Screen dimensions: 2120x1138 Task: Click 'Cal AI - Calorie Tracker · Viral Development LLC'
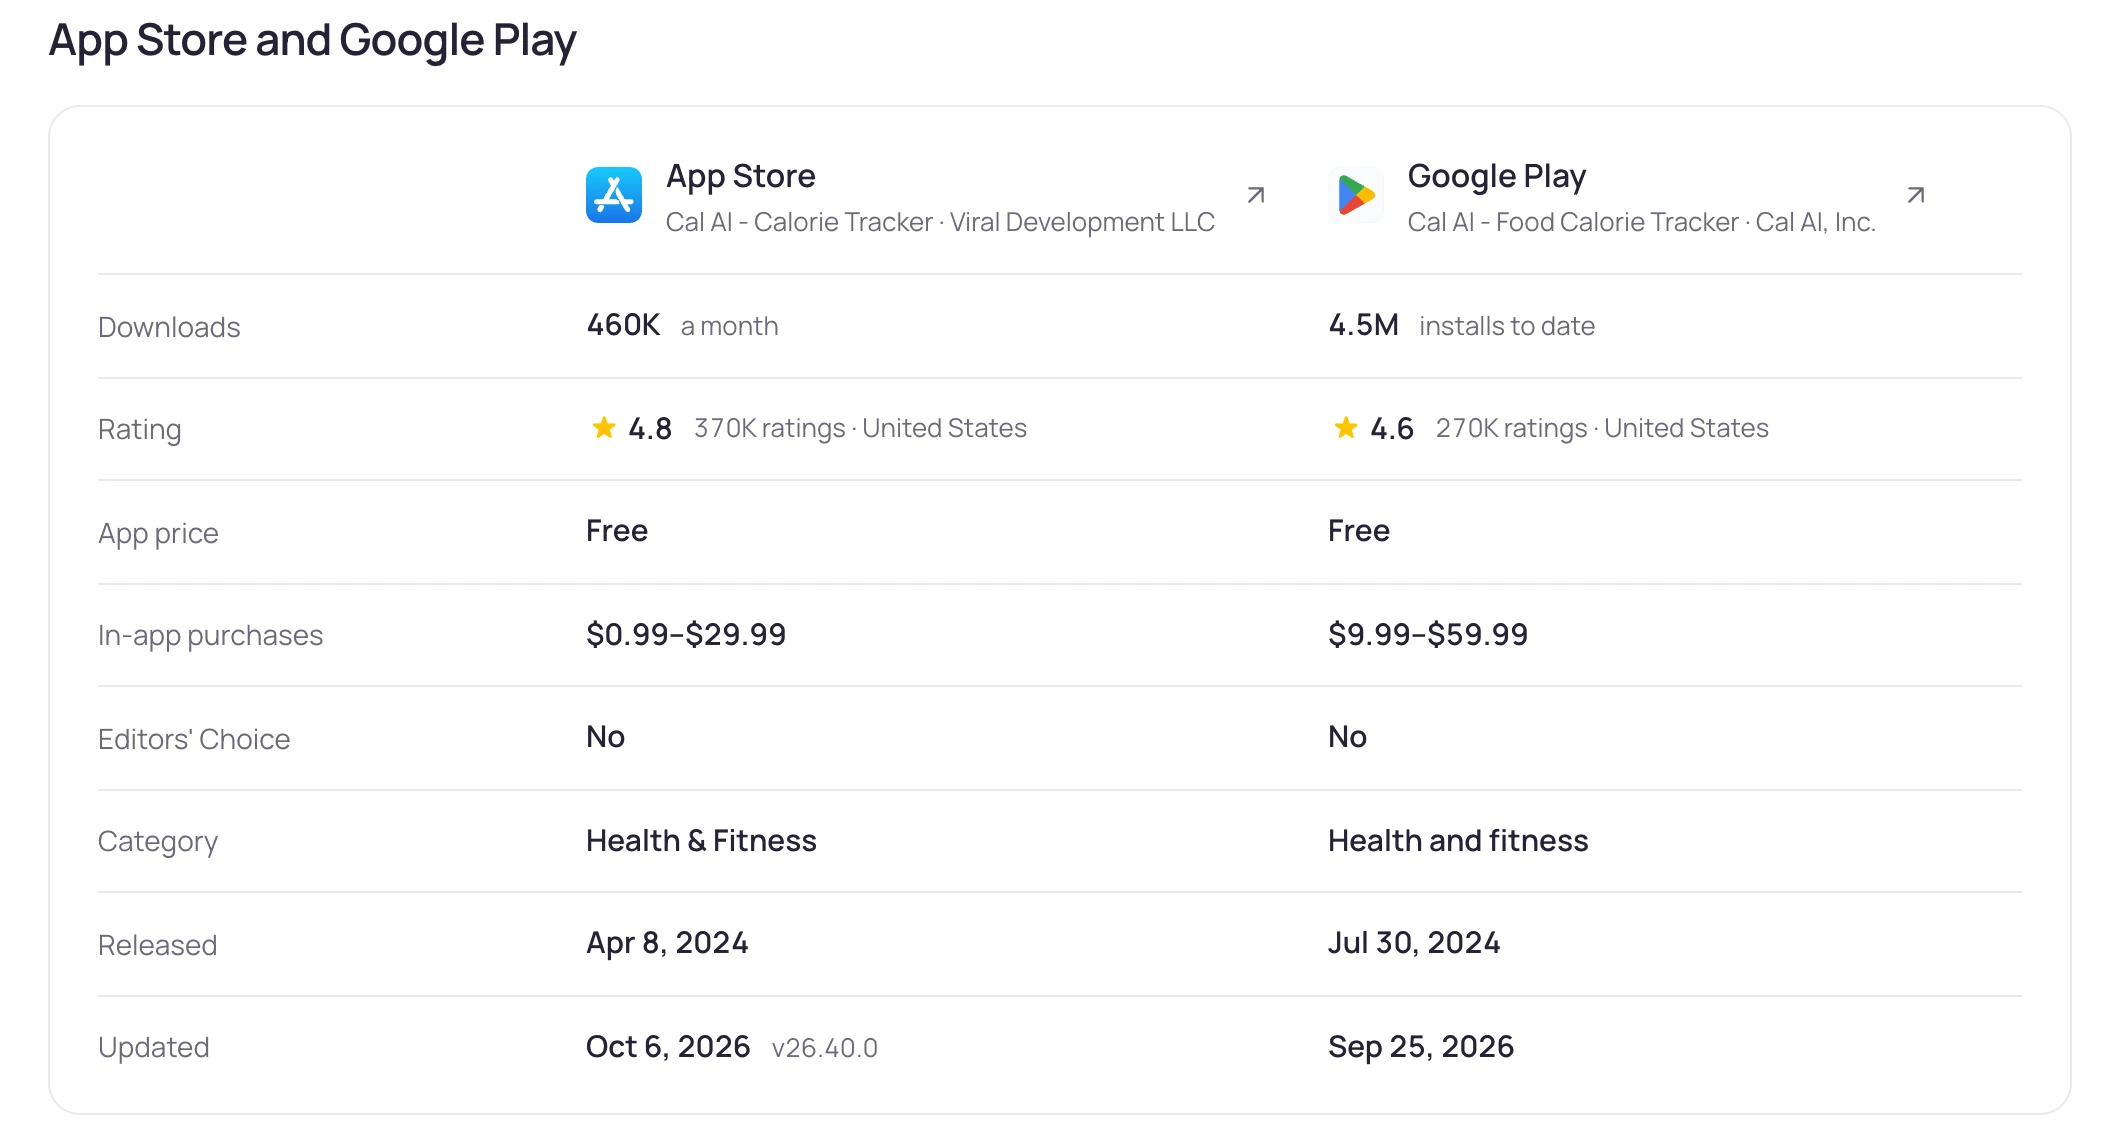(940, 222)
